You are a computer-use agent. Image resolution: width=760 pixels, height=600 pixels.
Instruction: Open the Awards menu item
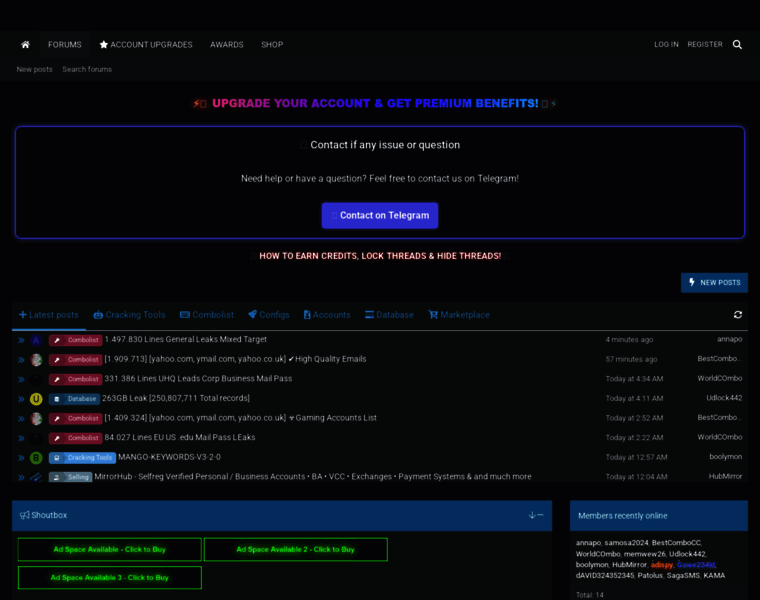tap(227, 45)
